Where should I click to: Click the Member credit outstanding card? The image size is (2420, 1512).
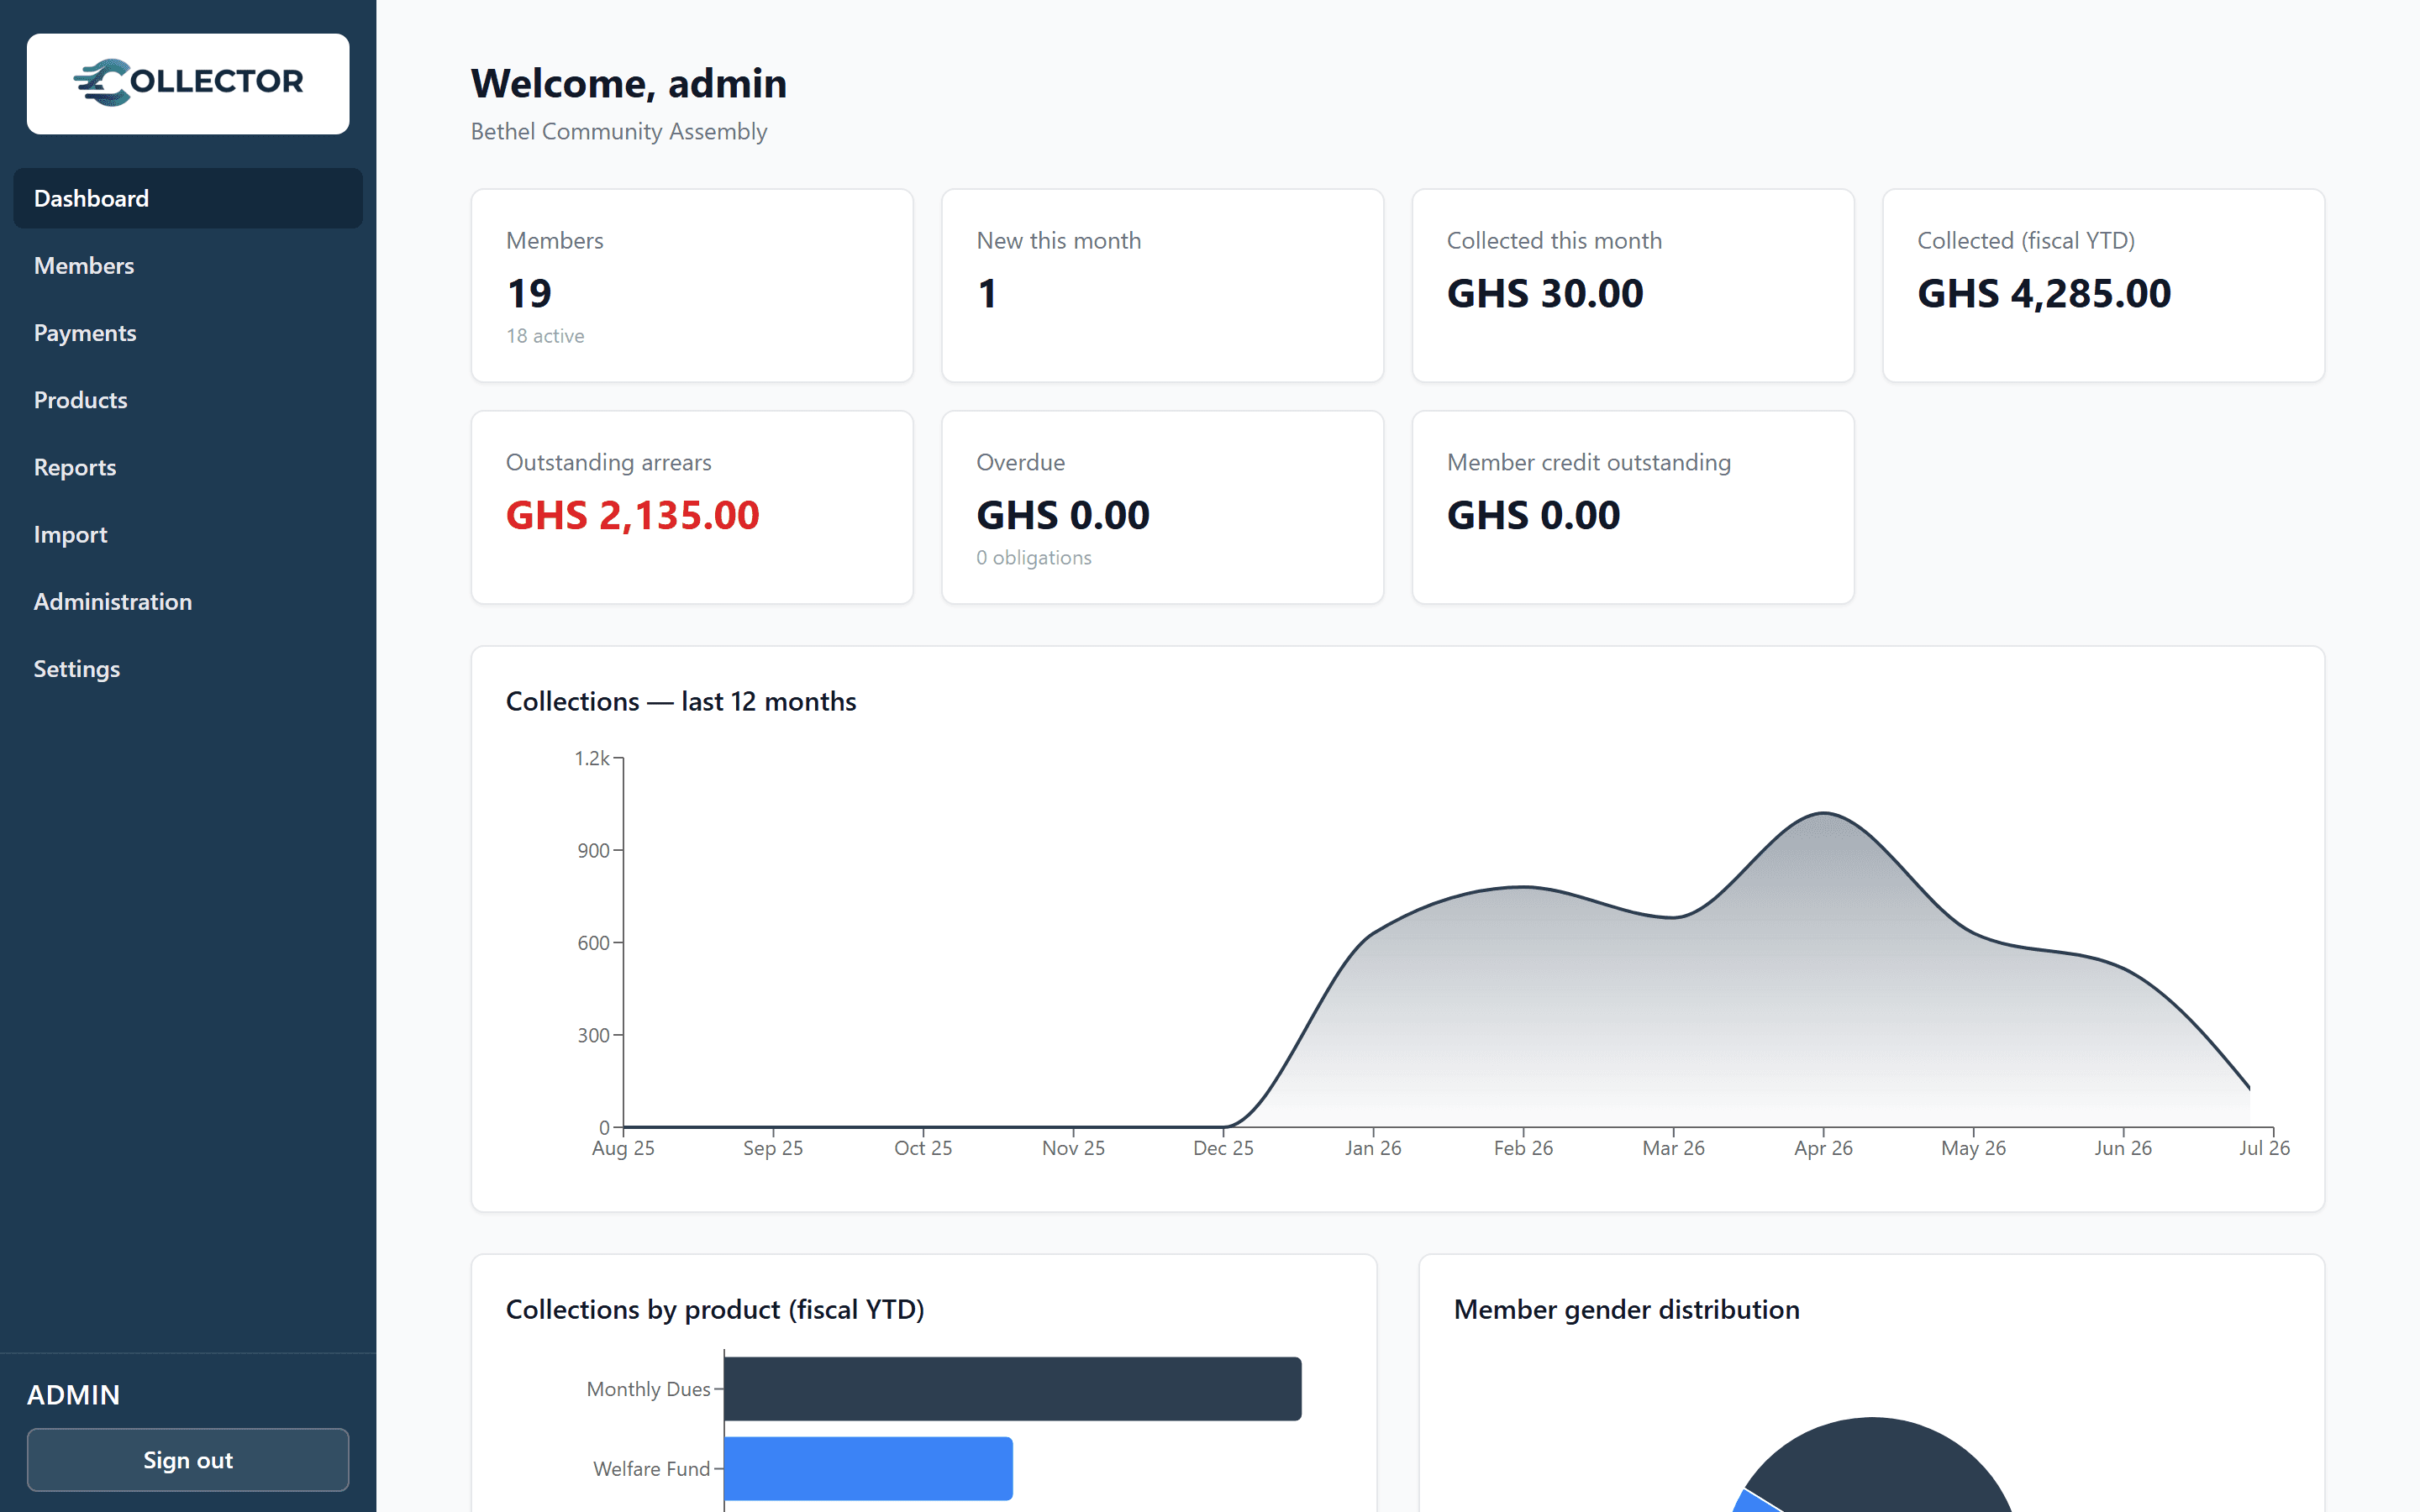tap(1632, 507)
